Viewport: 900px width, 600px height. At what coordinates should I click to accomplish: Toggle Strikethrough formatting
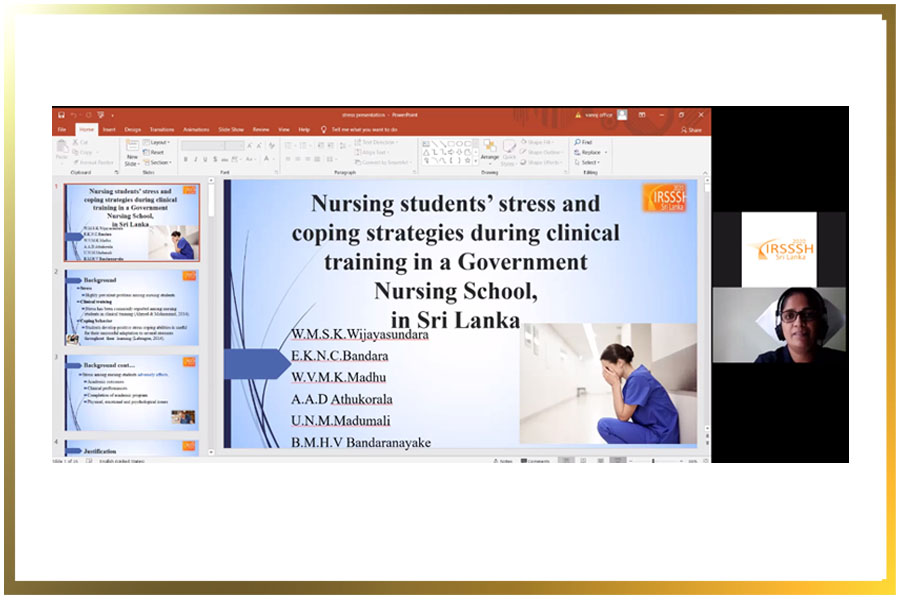(x=225, y=159)
